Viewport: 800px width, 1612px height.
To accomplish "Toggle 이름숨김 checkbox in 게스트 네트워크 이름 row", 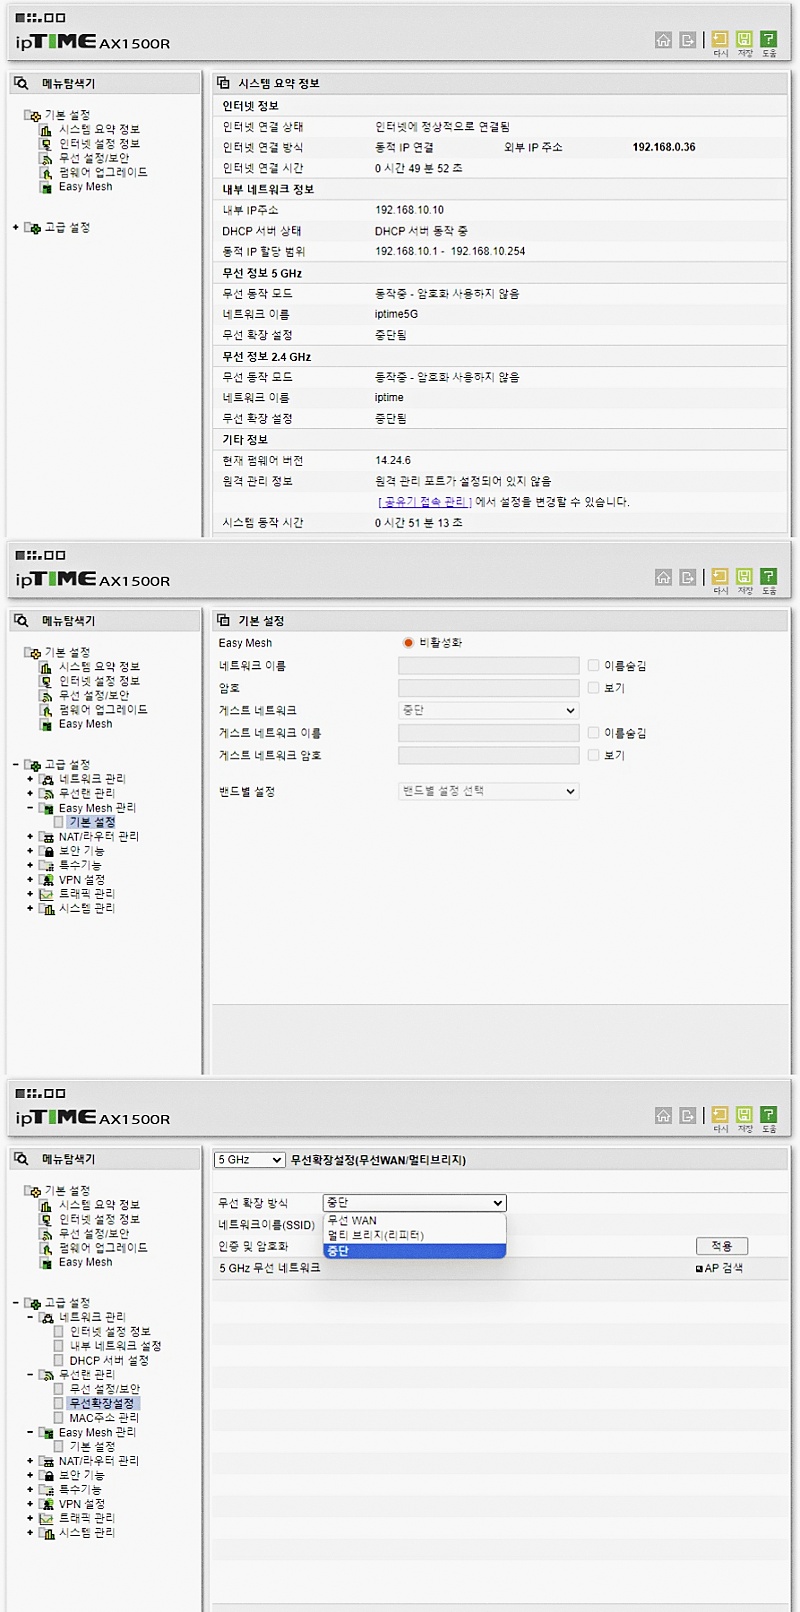I will 594,733.
